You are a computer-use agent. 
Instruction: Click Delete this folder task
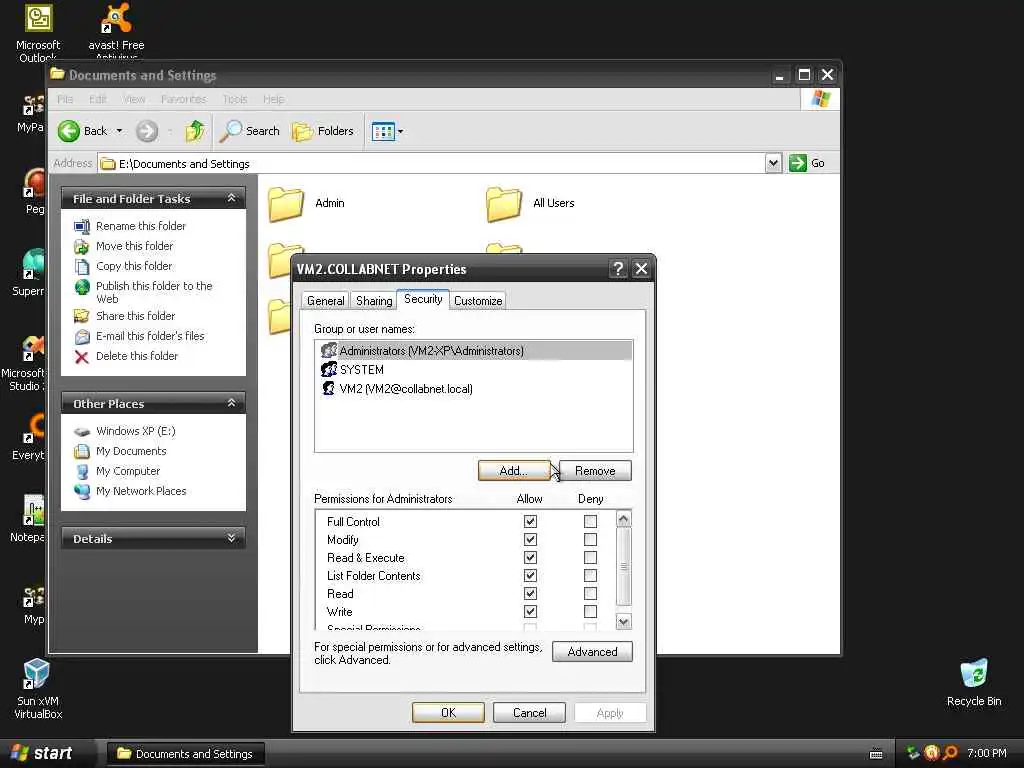[x=136, y=357]
